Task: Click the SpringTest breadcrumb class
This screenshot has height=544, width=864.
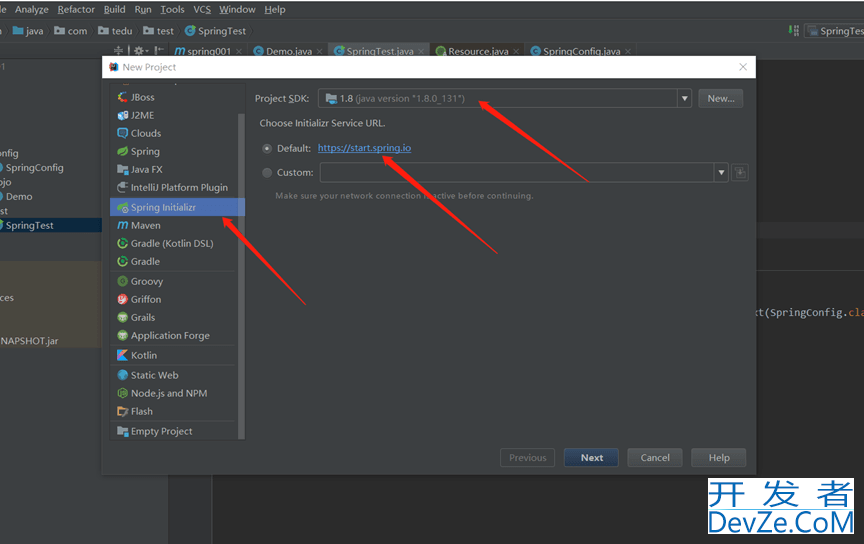Action: [x=215, y=31]
